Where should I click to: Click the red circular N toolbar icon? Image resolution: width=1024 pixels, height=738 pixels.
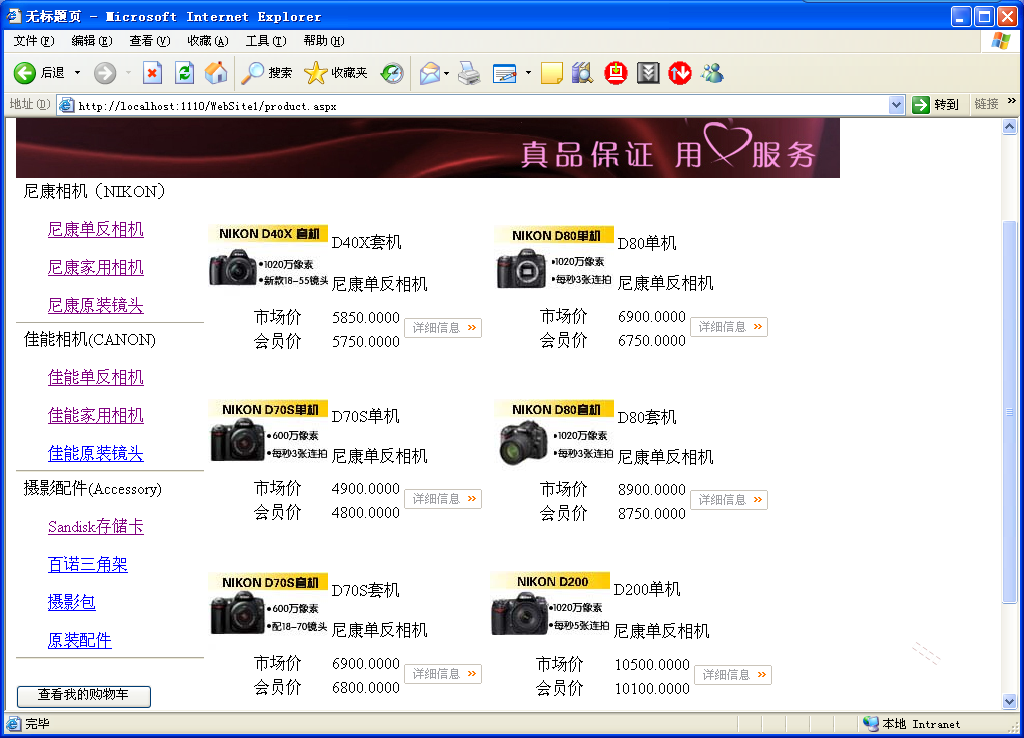pyautogui.click(x=680, y=72)
